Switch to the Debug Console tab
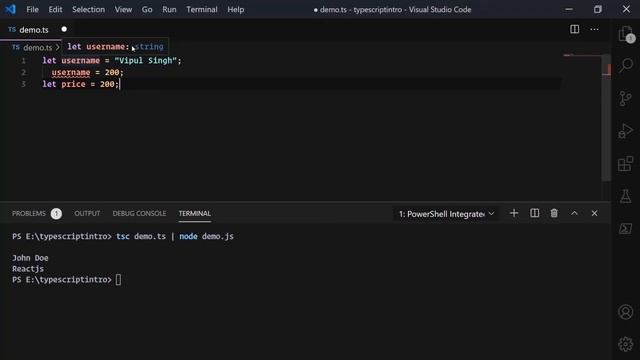Viewport: 640px width, 360px height. (139, 213)
